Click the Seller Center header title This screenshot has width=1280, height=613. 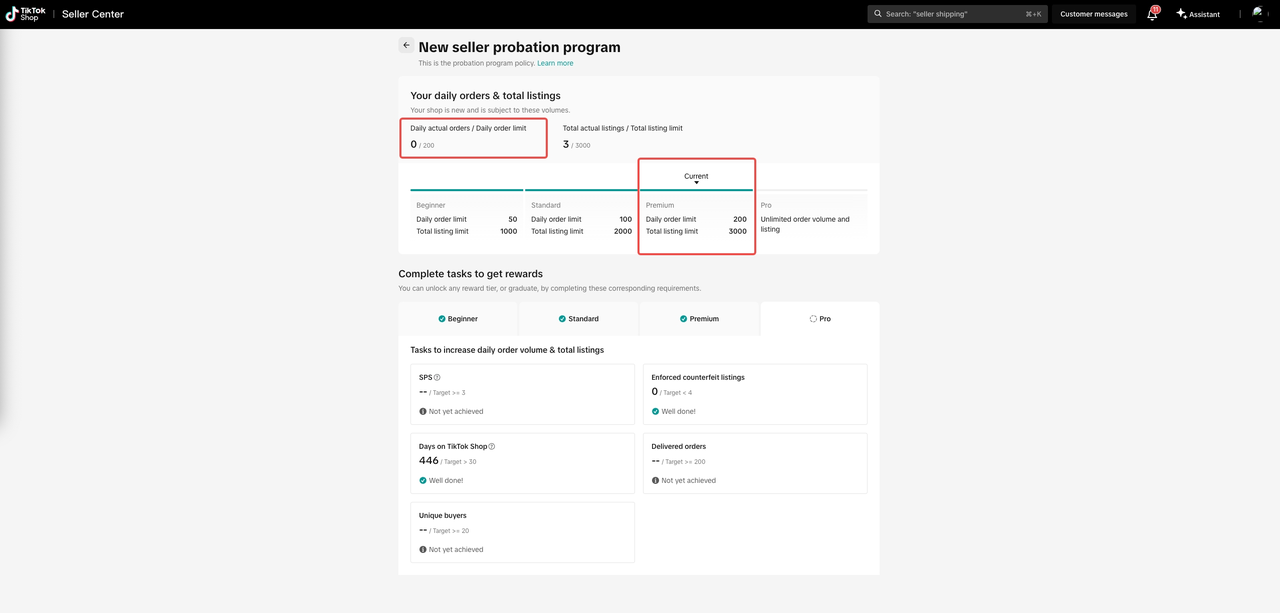(x=93, y=14)
